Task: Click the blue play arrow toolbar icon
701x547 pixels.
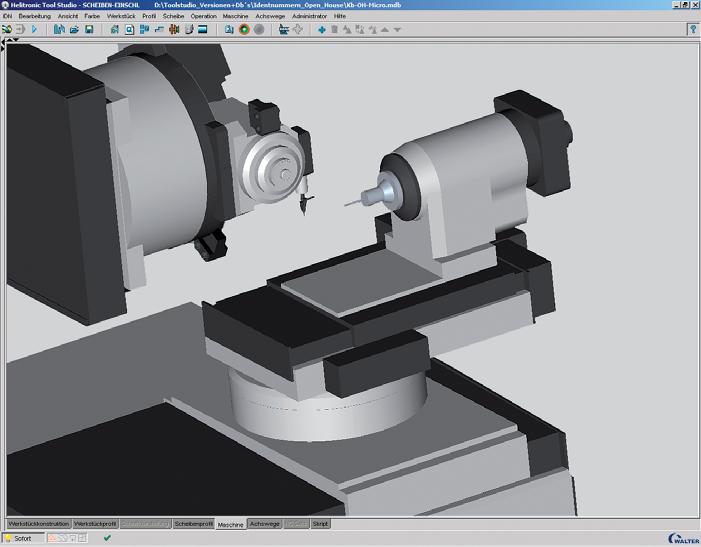Action: [34, 29]
